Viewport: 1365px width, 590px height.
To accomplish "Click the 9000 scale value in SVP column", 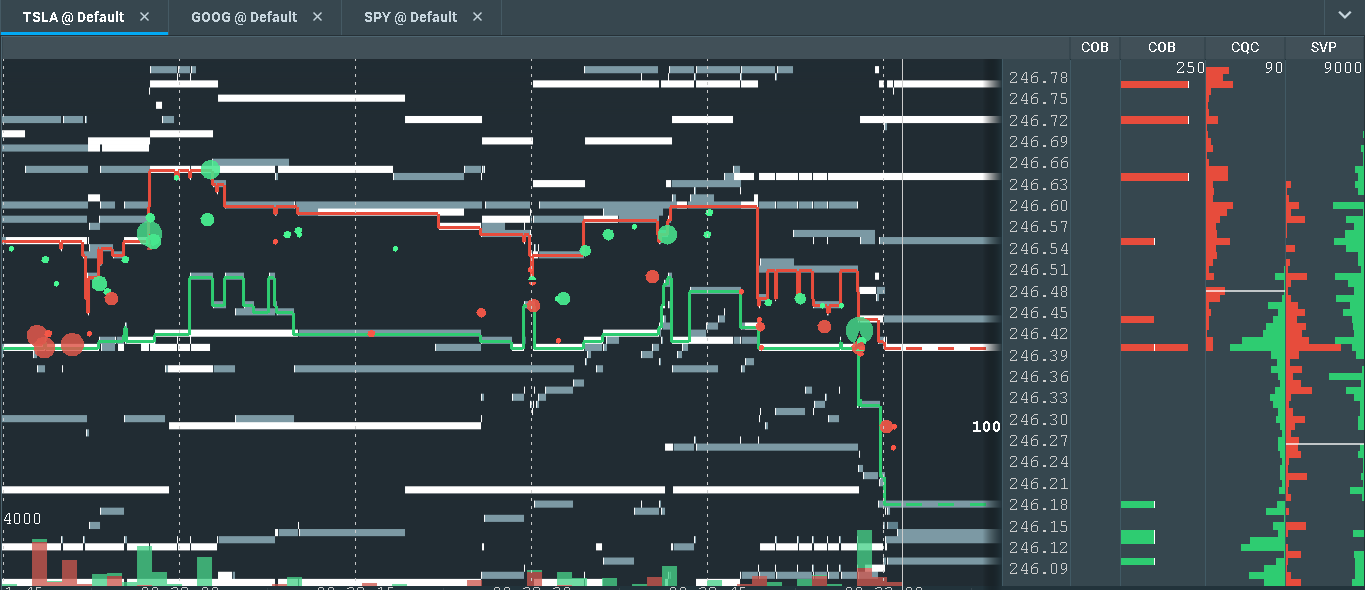I will pyautogui.click(x=1344, y=67).
